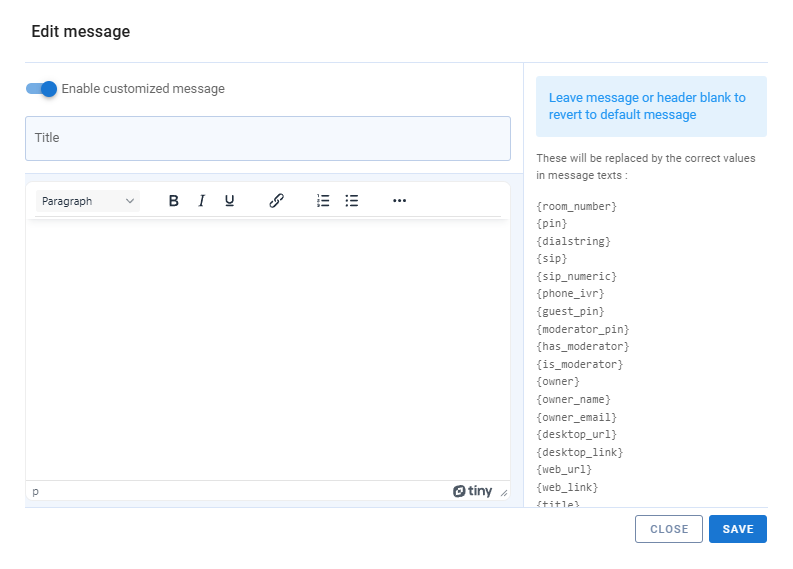Insert a bullet list
Screen dimensions: 793x569
pos(352,201)
